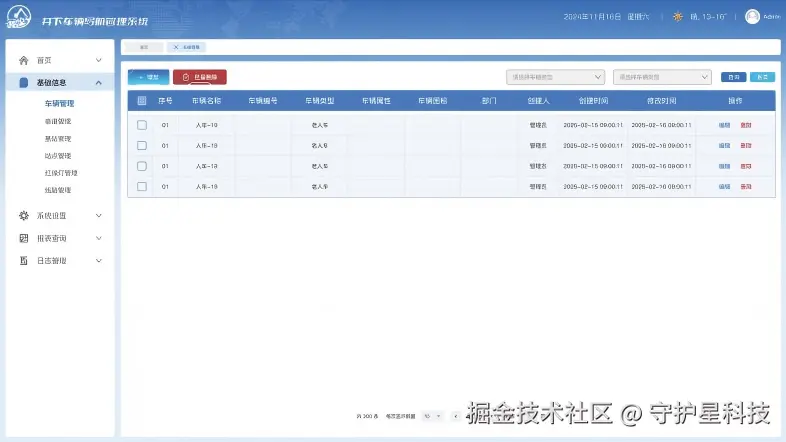Image resolution: width=786 pixels, height=442 pixels.
Task: Click the 车辆编号 column header
Action: click(263, 101)
